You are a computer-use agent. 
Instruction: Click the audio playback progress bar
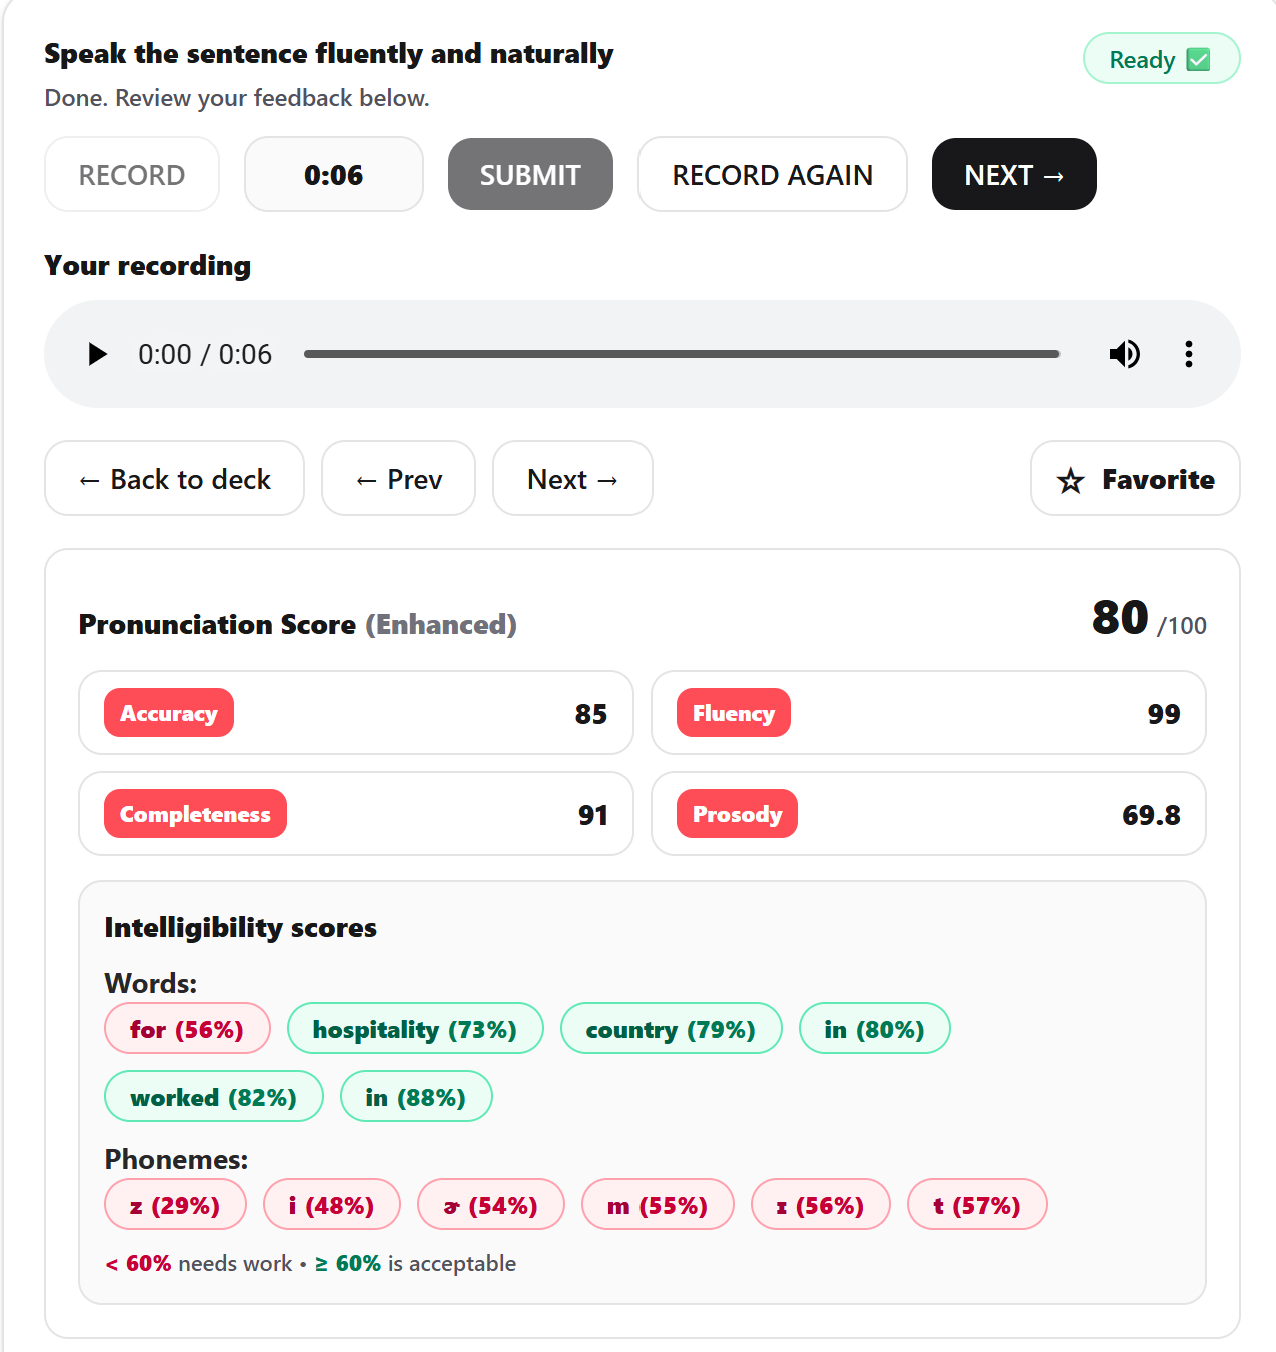[683, 354]
